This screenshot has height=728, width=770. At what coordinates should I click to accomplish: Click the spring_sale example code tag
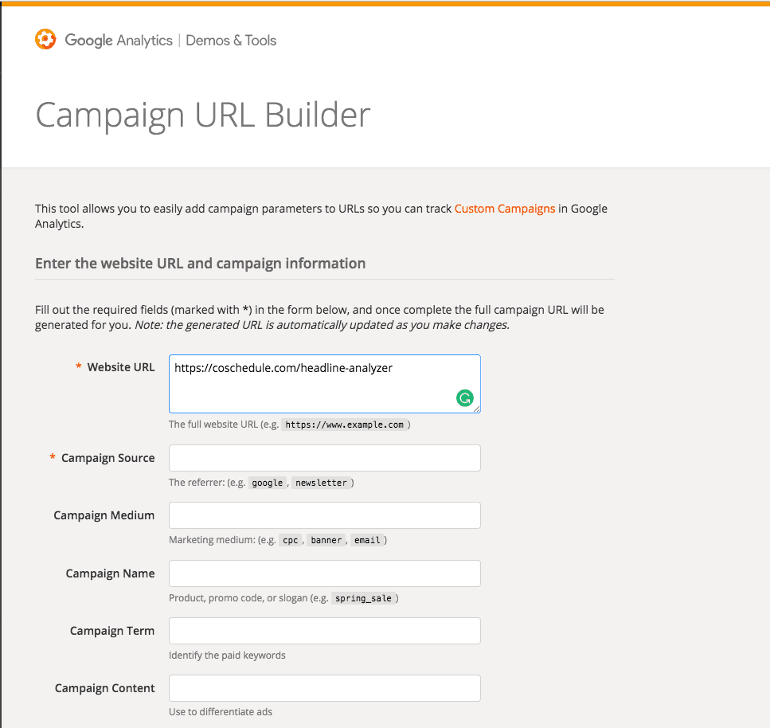point(363,598)
